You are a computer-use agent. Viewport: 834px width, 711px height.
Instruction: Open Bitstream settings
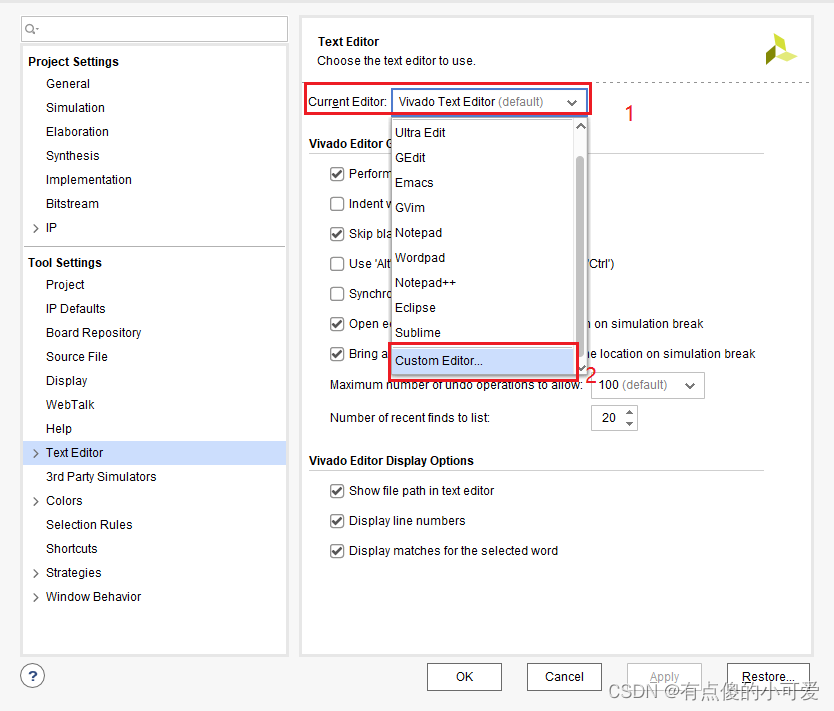72,204
